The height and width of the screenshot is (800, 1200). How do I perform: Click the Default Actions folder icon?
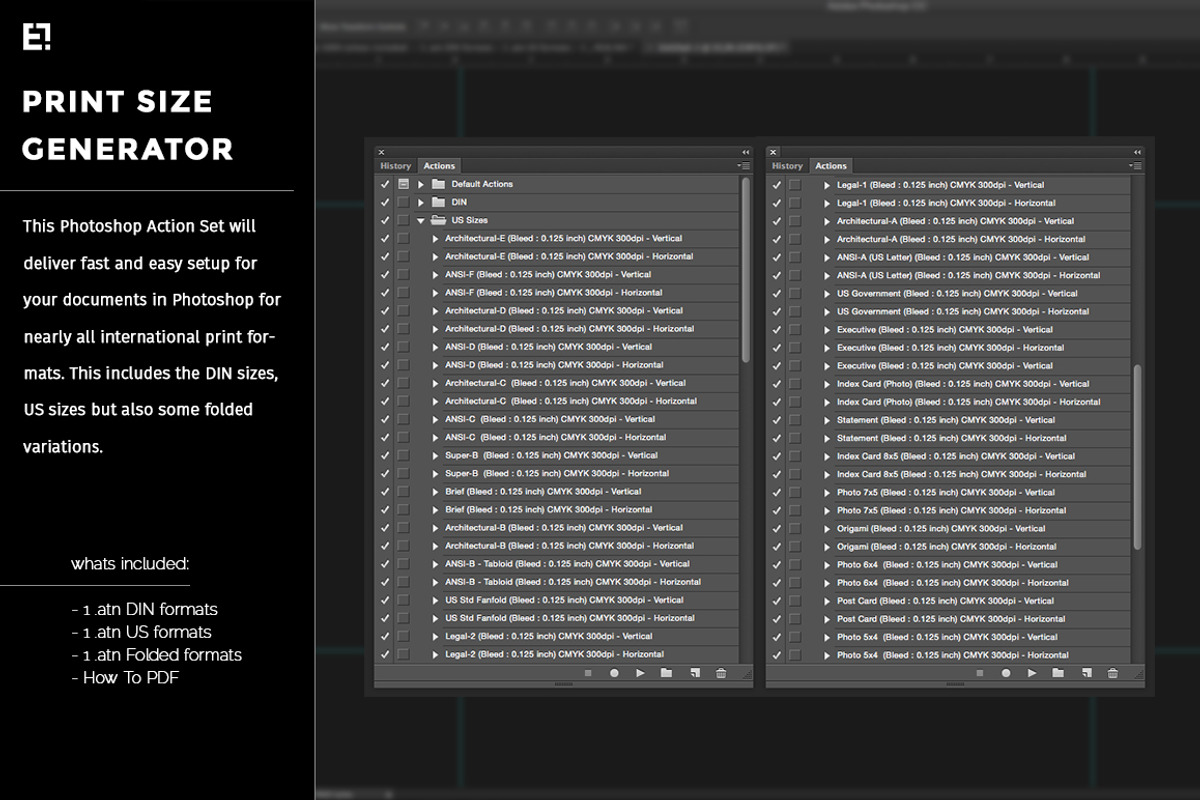pos(437,184)
